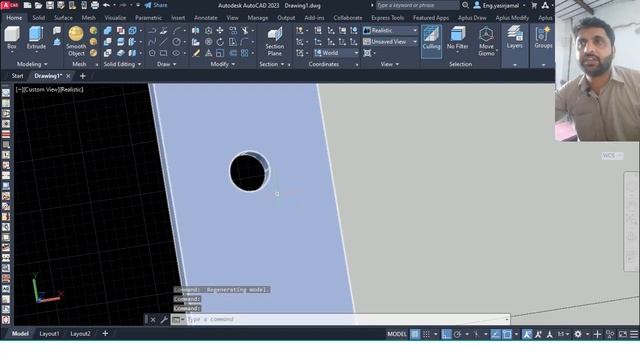Toggle 2D object snap in status bar
Screen dimensions: 640x360
pyautogui.click(x=507, y=334)
